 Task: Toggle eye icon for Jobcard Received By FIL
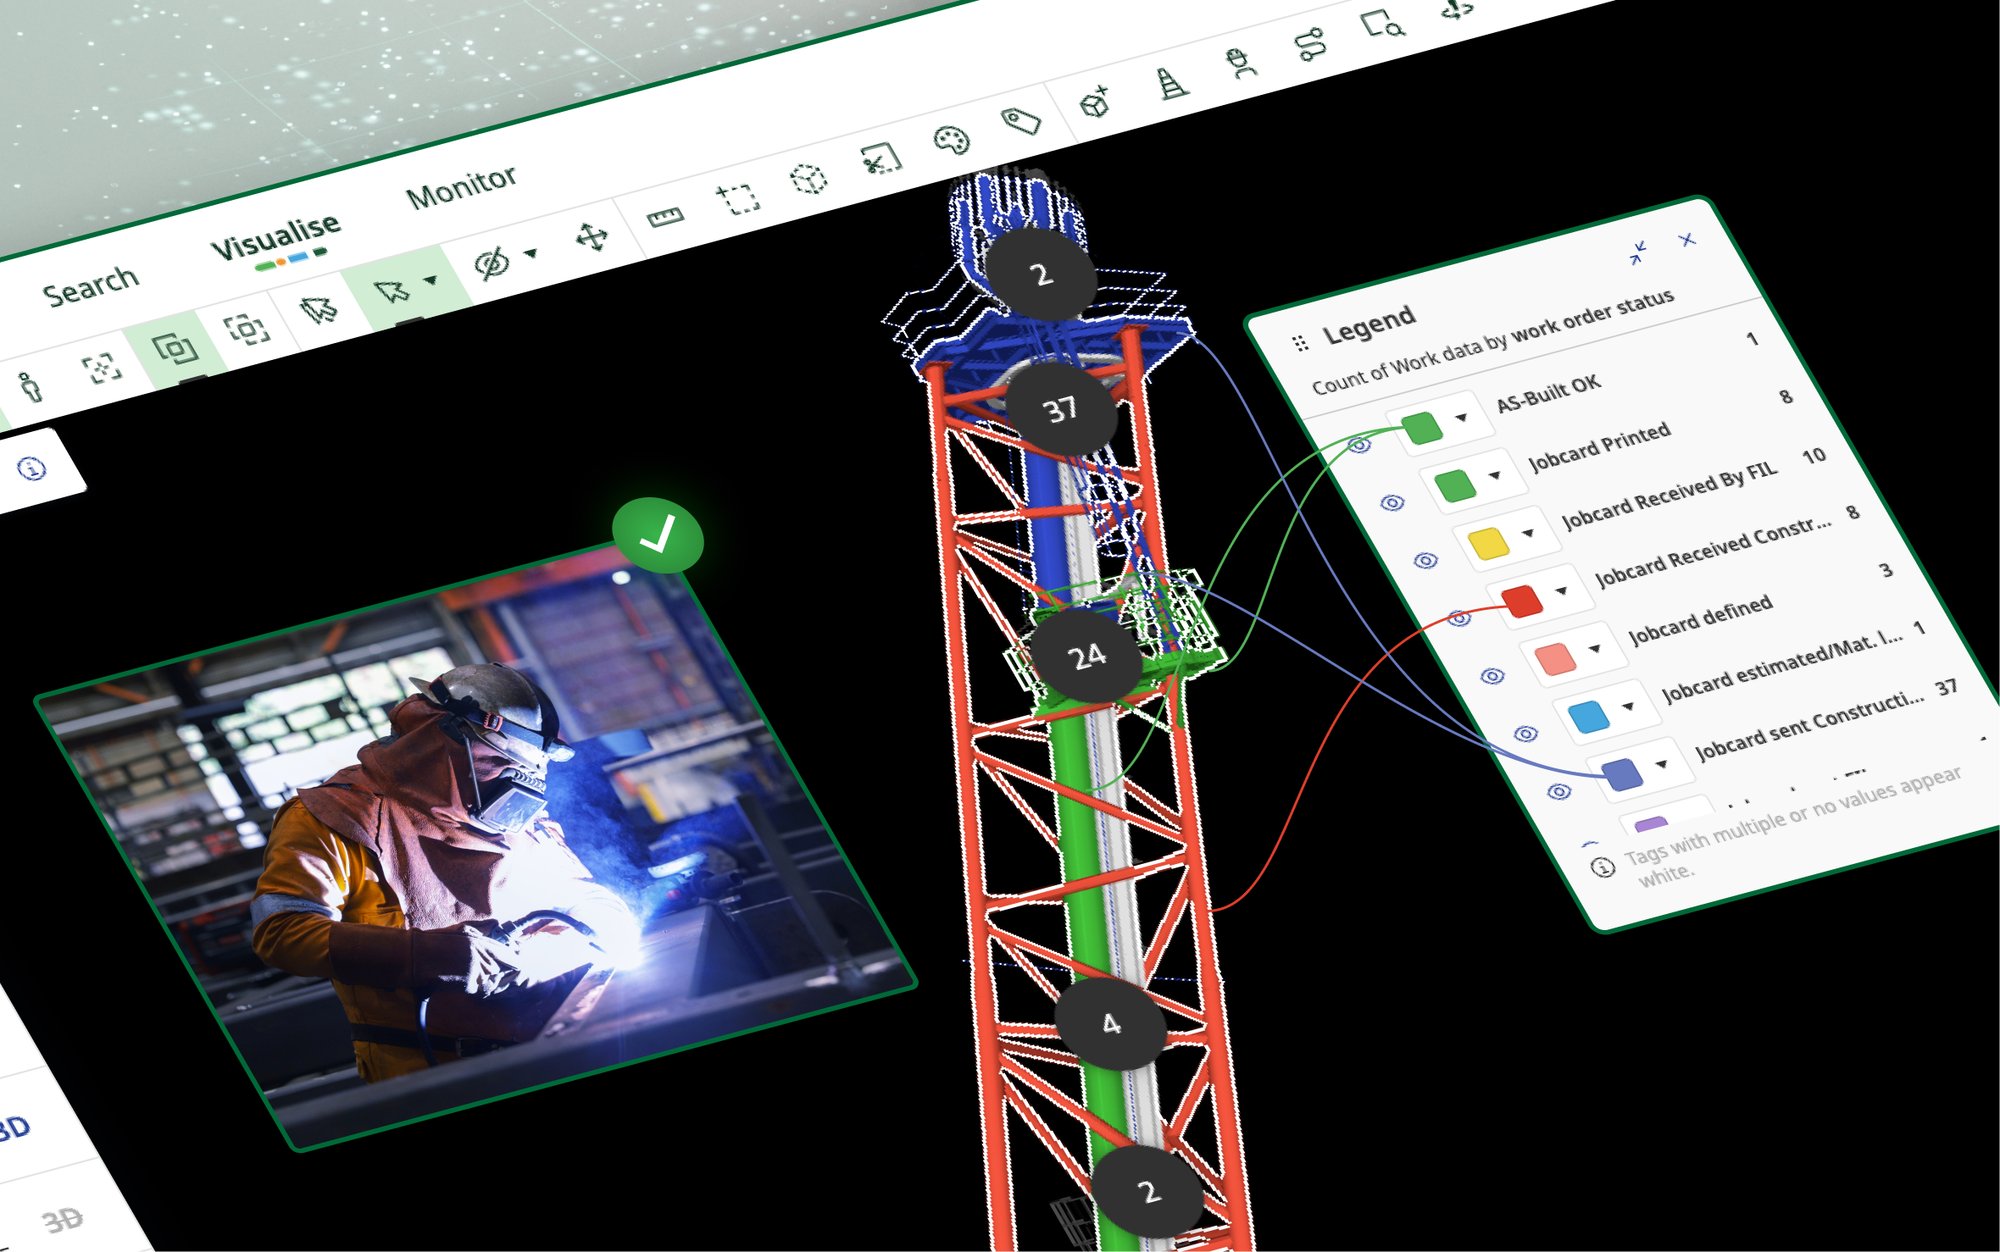(x=1426, y=560)
